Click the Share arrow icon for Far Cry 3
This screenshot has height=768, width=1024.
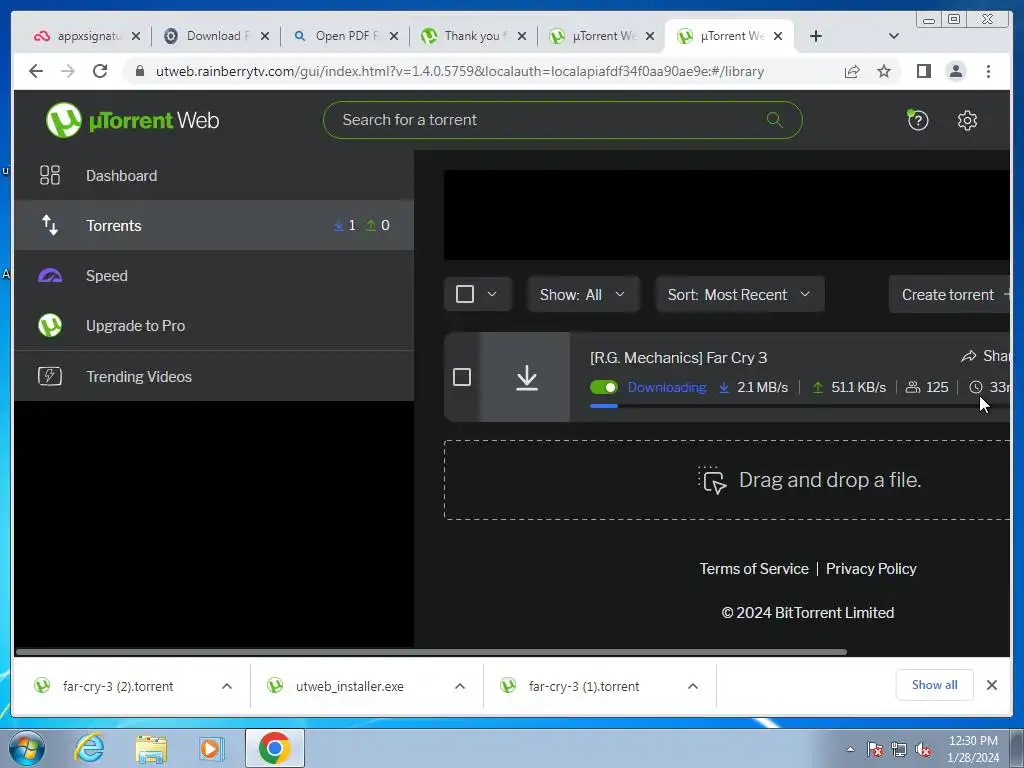968,356
